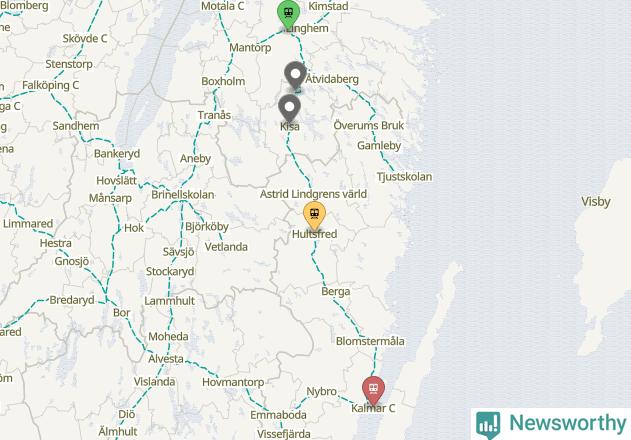Click the Motala C station label
631x440 pixels.
coord(223,6)
